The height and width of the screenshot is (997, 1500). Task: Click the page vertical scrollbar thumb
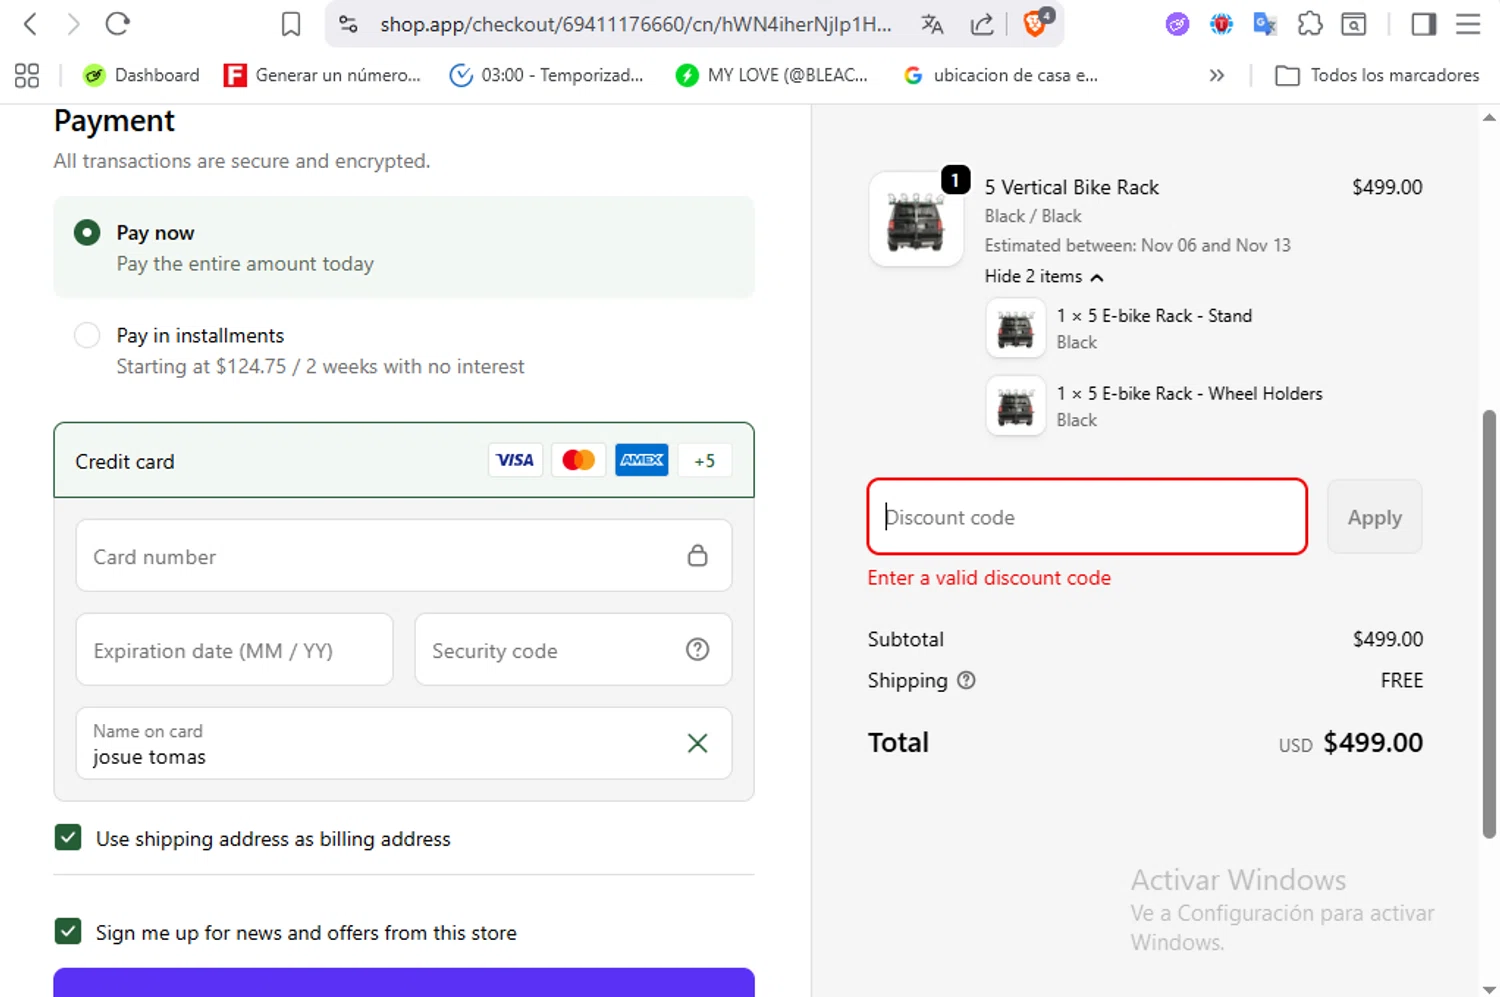point(1489,624)
